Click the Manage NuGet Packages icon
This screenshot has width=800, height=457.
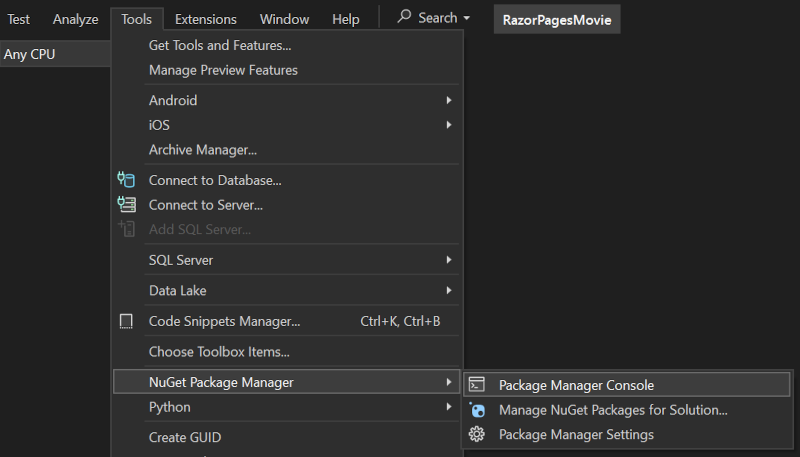click(x=478, y=410)
